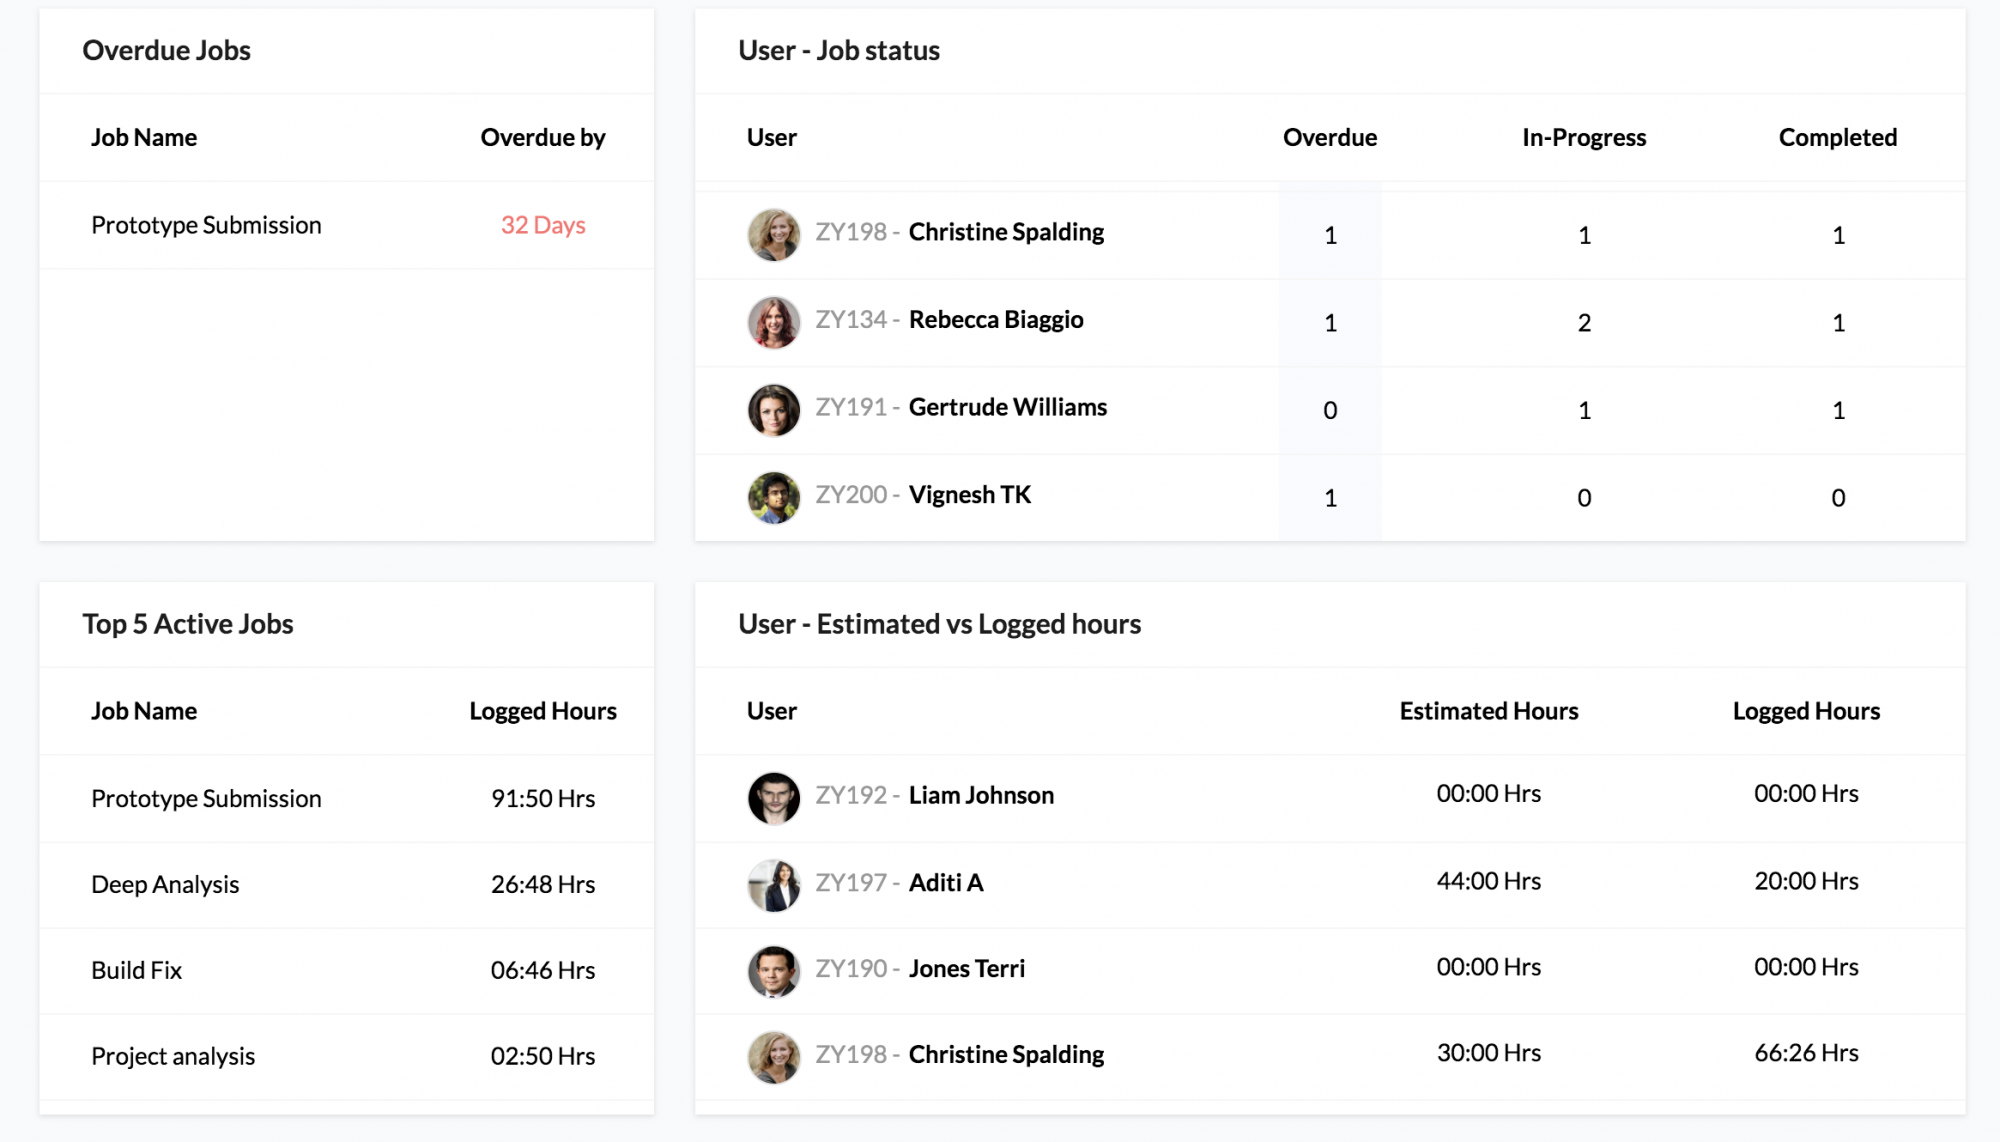Screen dimensions: 2000x1142
Task: Click the Completed column header
Action: (1838, 138)
